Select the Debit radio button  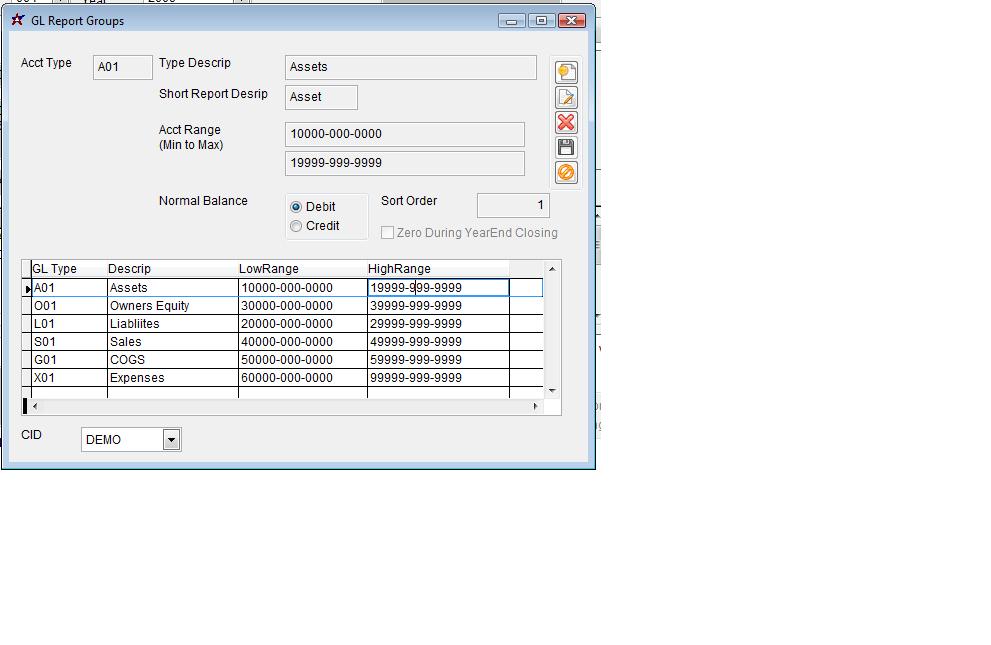(x=296, y=207)
